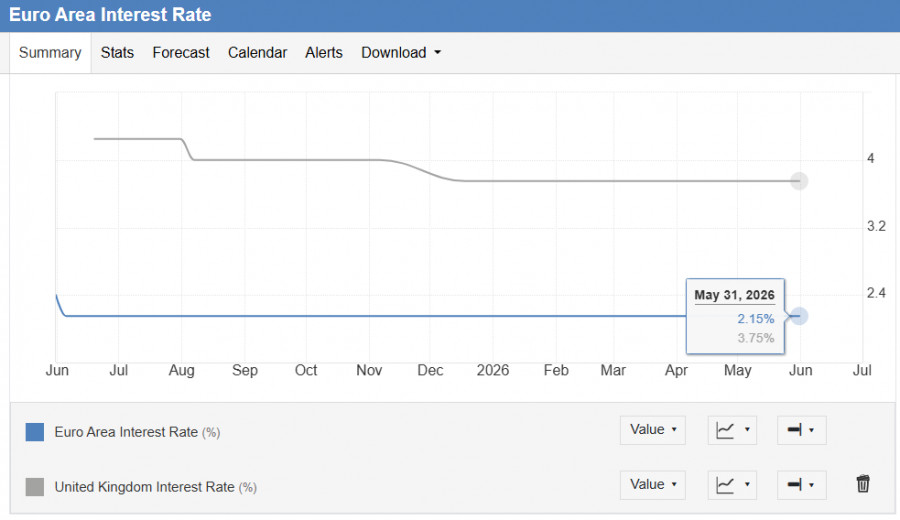The image size is (900, 520).
Task: Expand Value dropdown for United Kingdom Interest Rate
Action: [653, 485]
